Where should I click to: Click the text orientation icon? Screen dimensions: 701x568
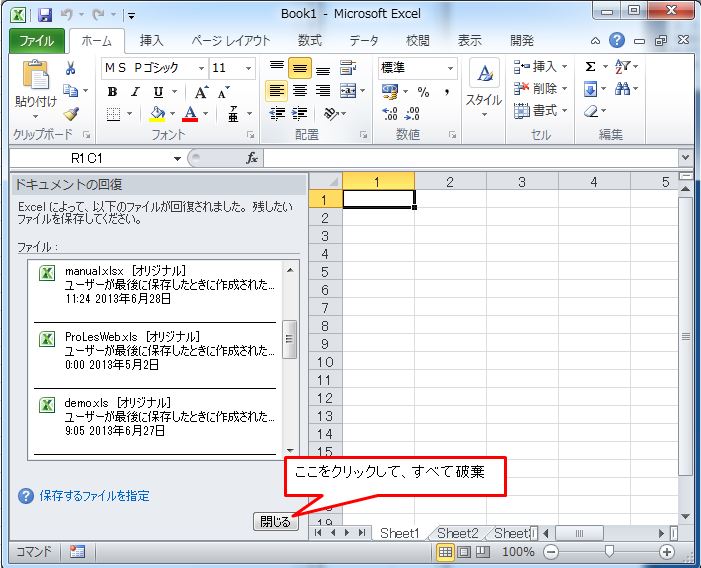pos(331,114)
